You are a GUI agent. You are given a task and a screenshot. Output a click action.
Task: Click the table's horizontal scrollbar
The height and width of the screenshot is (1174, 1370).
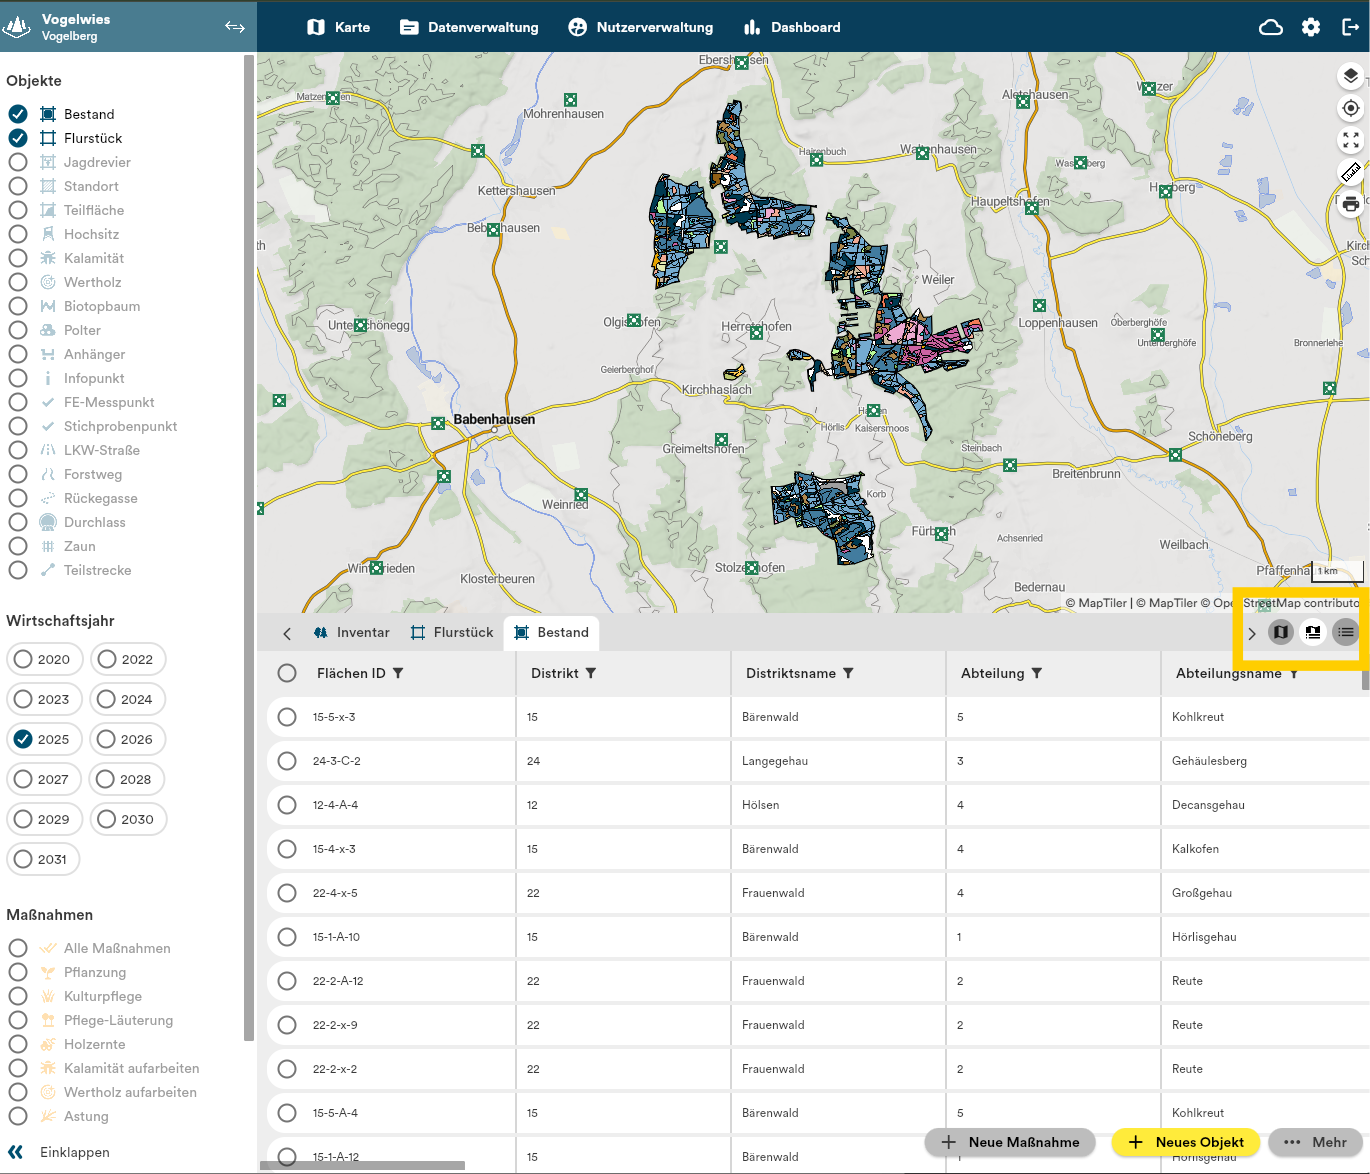pos(362,1165)
